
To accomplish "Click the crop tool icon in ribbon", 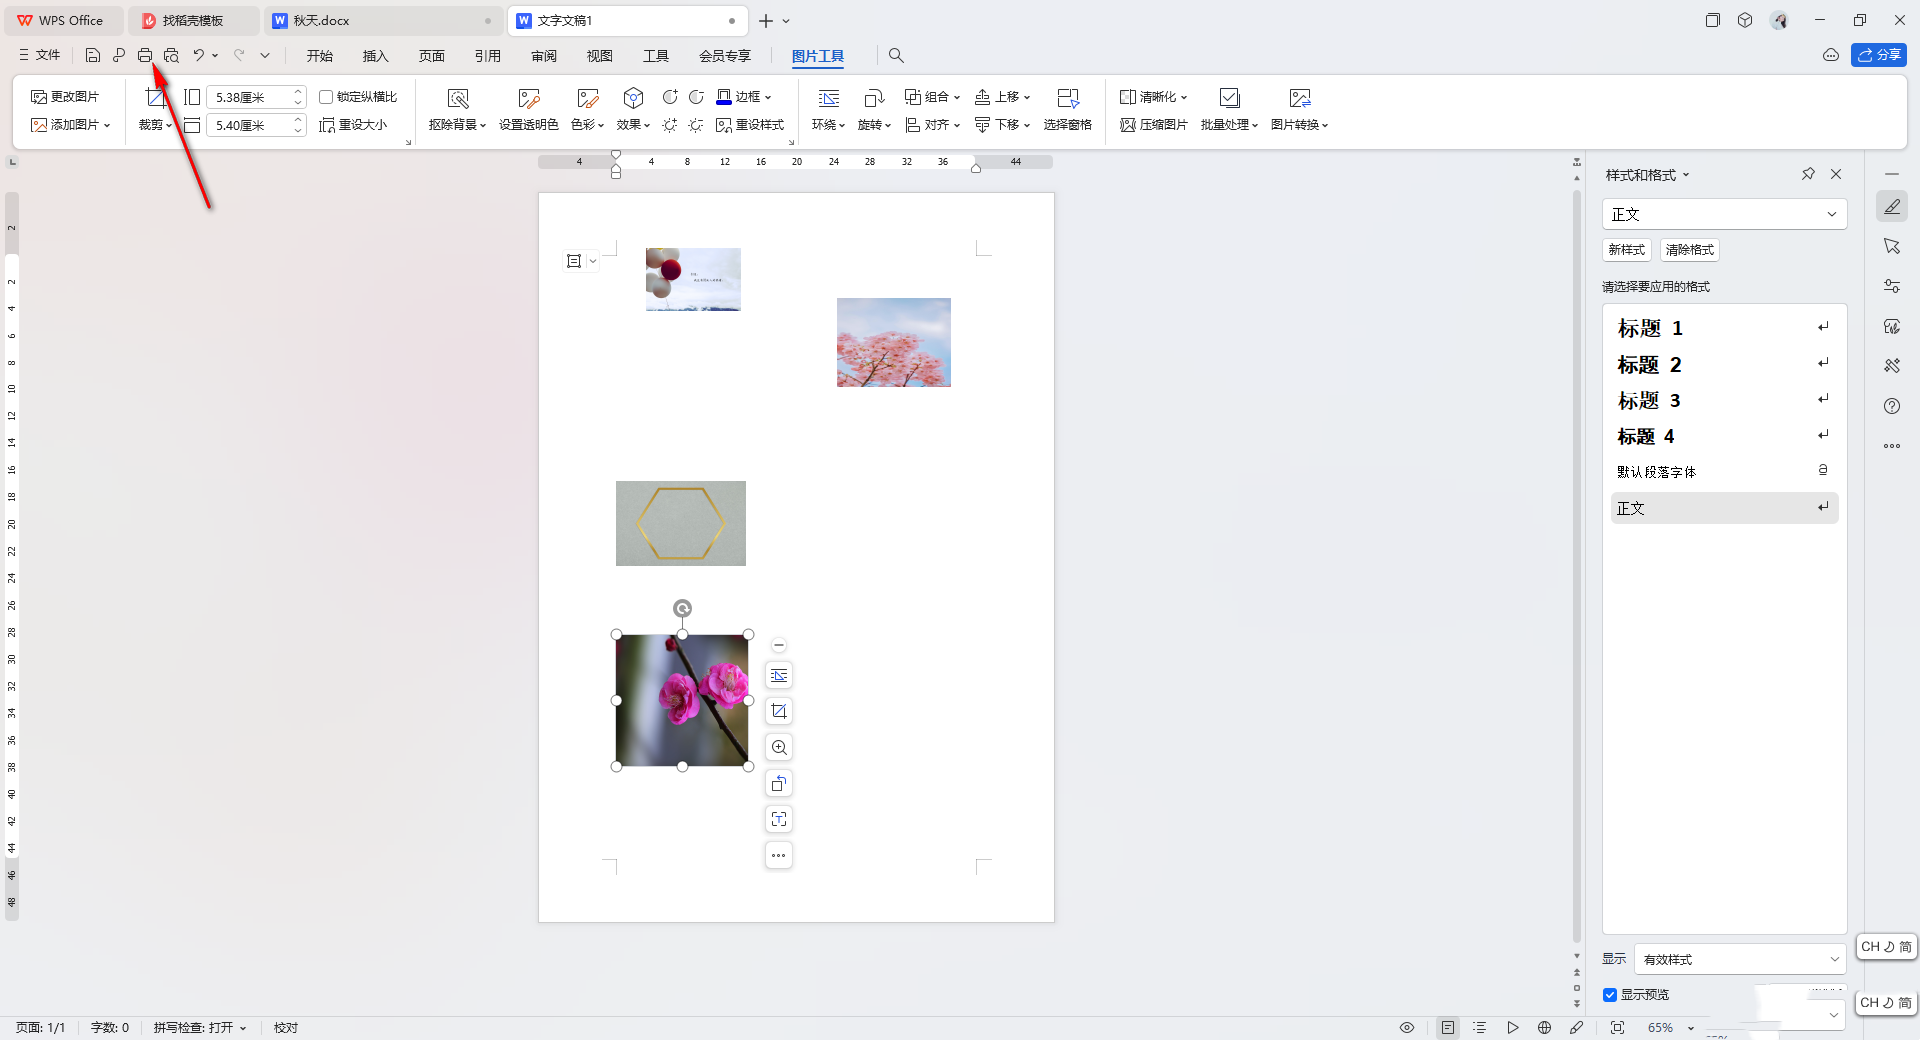I will (x=155, y=98).
